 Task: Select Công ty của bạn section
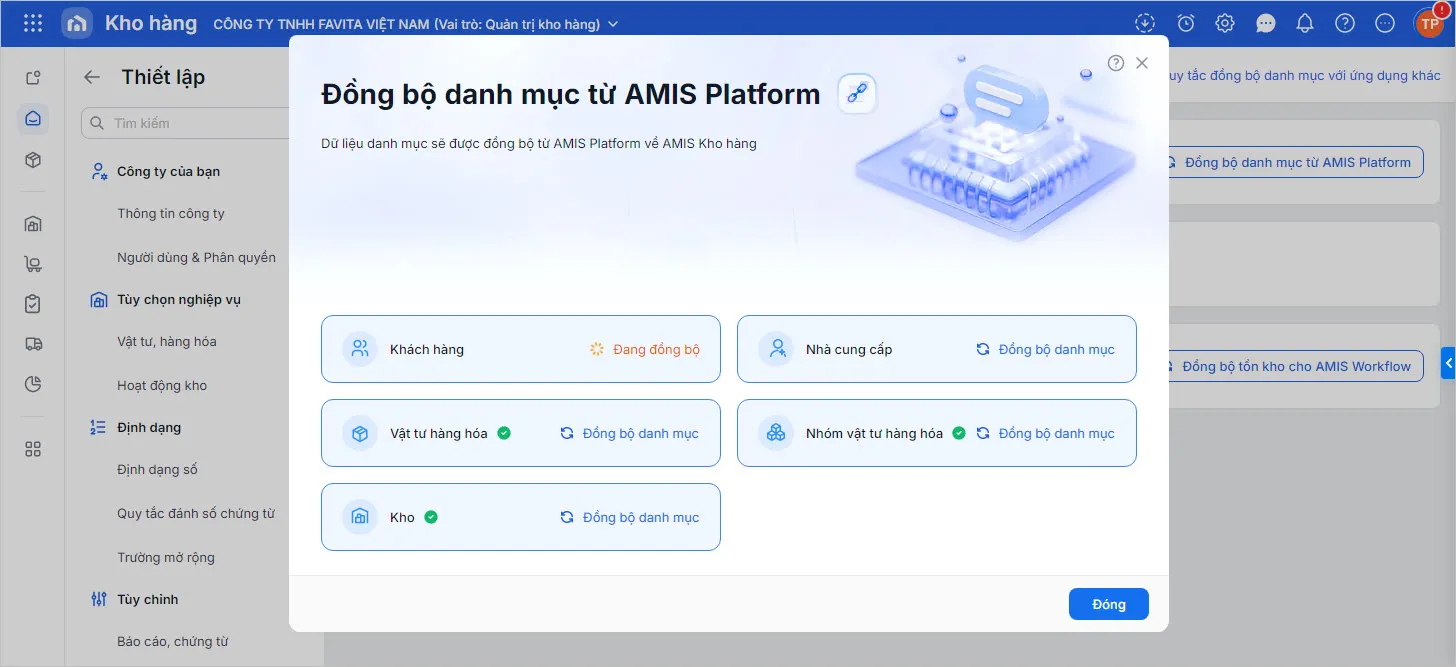tap(168, 171)
